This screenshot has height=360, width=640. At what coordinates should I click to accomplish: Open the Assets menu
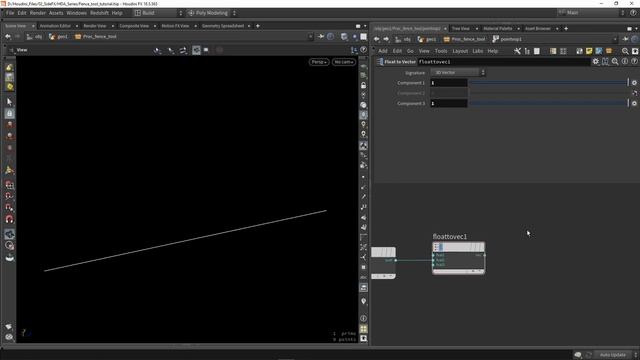pyautogui.click(x=56, y=13)
